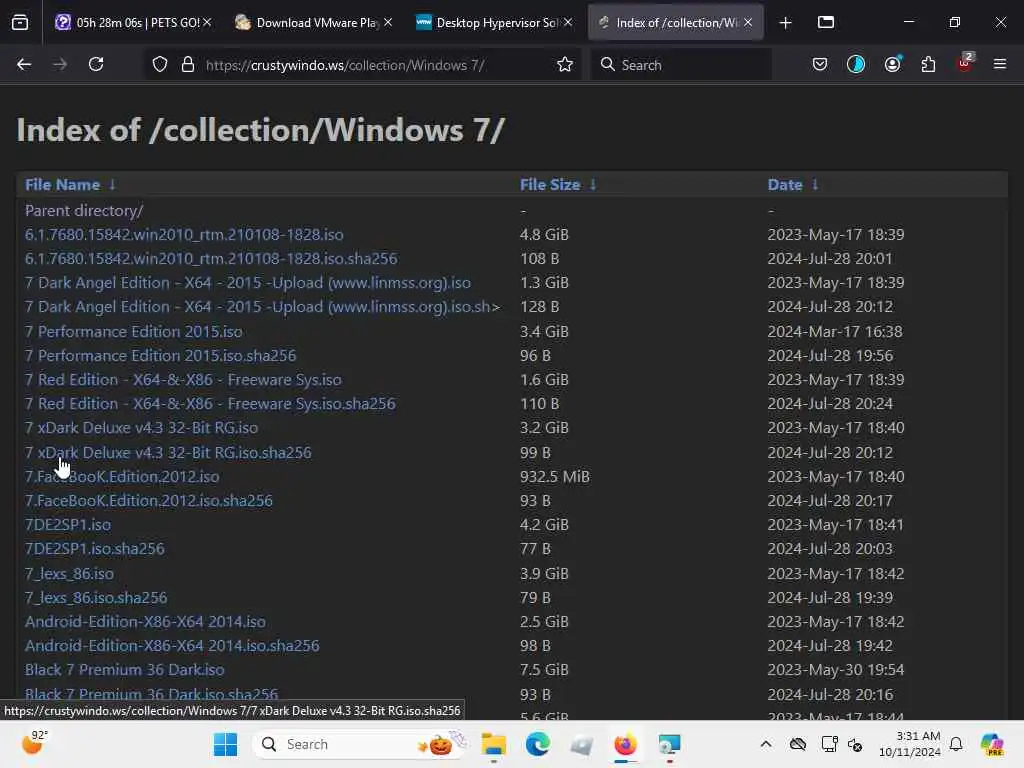The width and height of the screenshot is (1024, 768).
Task: Close the Desktop Hypervisor Solutions tab
Action: 568,22
